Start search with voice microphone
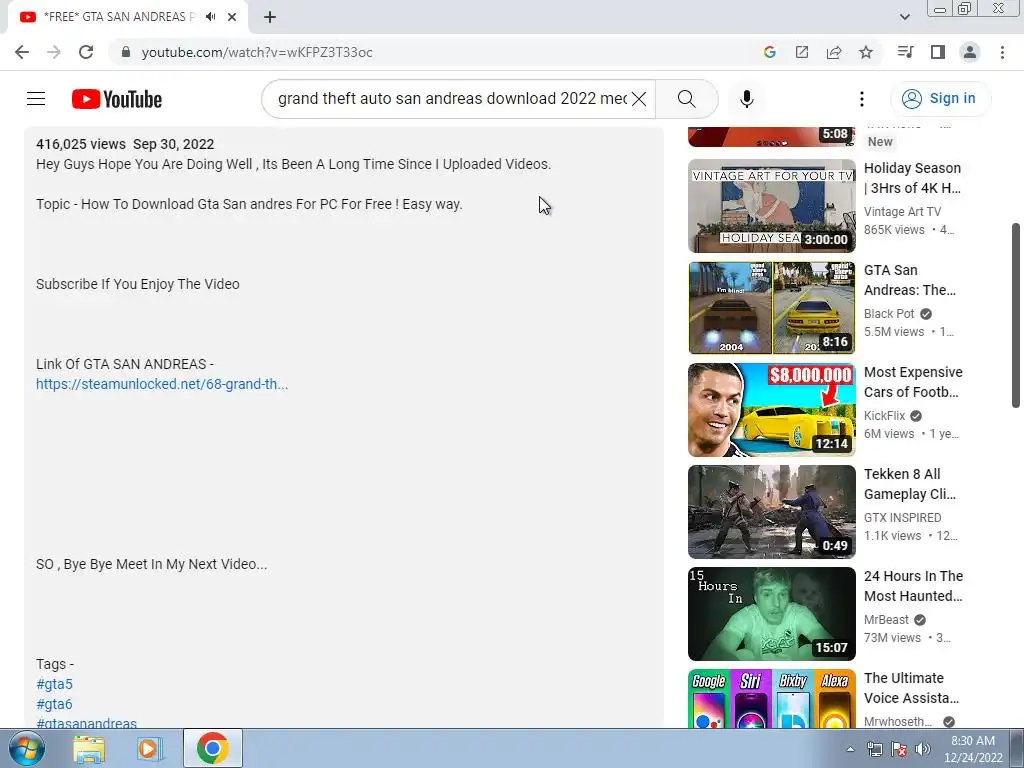 746,99
